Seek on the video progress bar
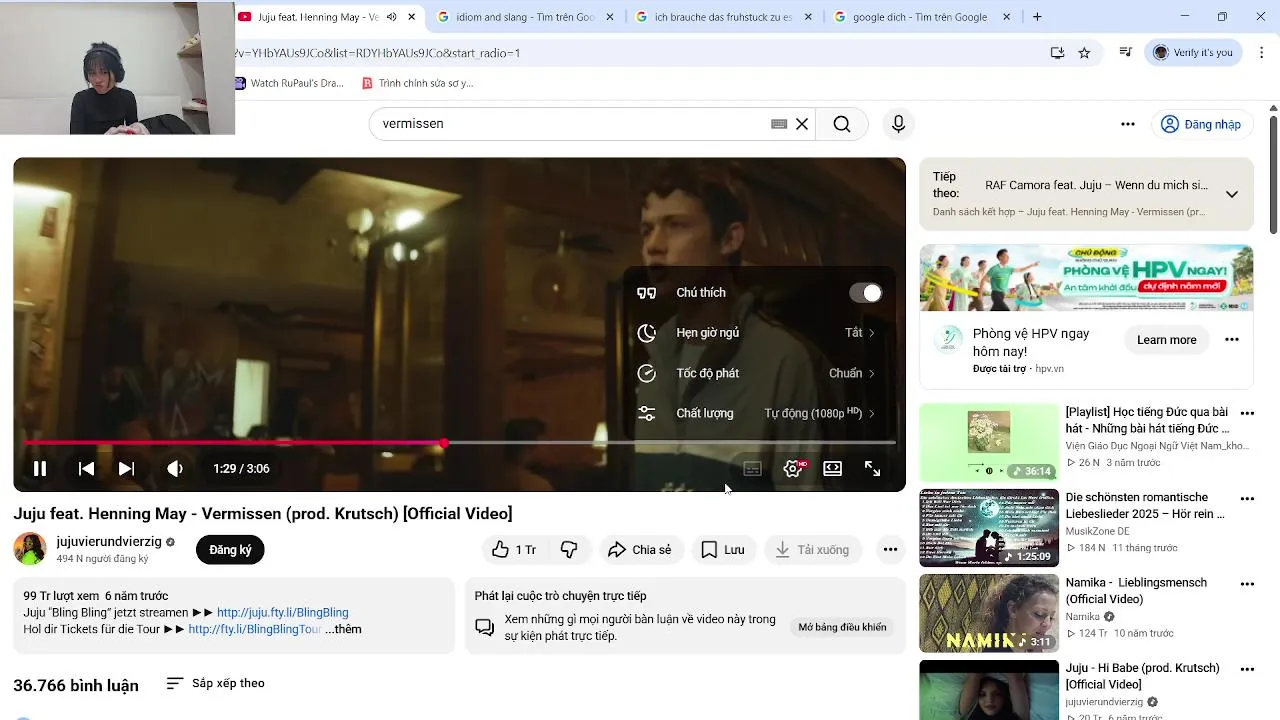 459,442
